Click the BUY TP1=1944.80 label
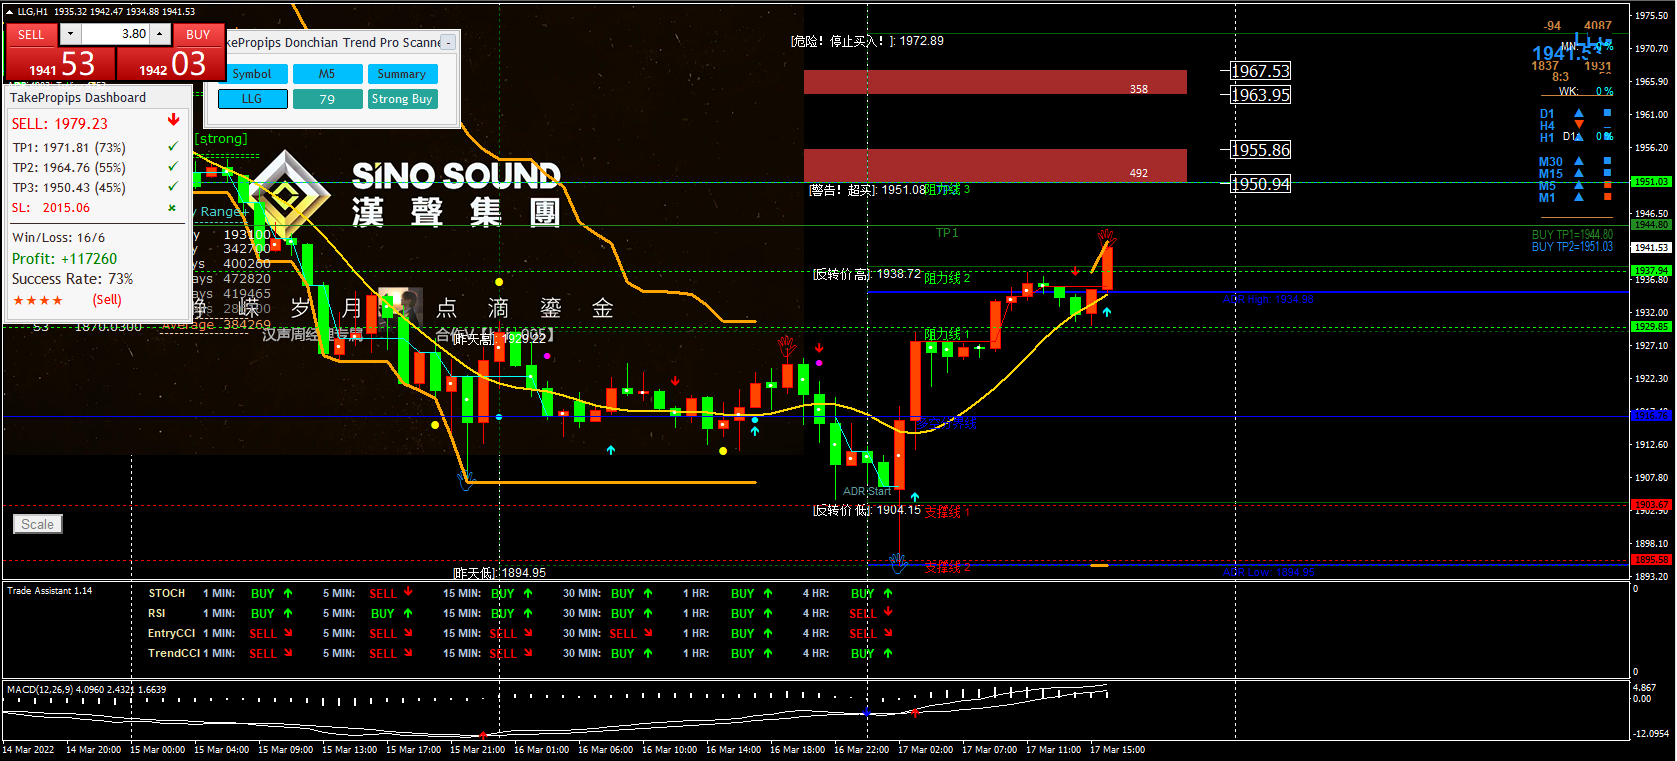Image resolution: width=1677 pixels, height=761 pixels. (x=1572, y=235)
